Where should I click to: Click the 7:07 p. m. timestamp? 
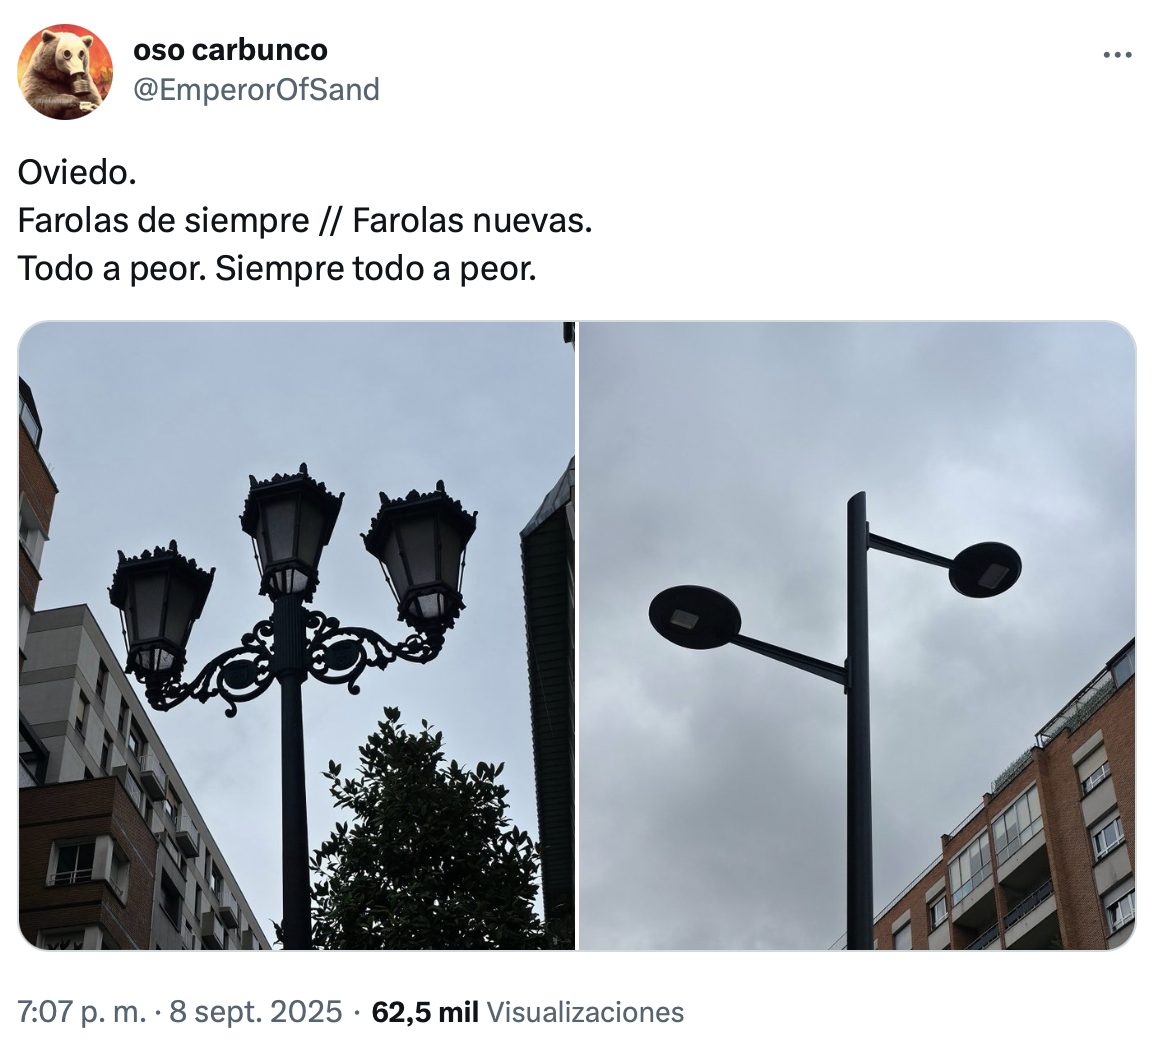pyautogui.click(x=81, y=1012)
